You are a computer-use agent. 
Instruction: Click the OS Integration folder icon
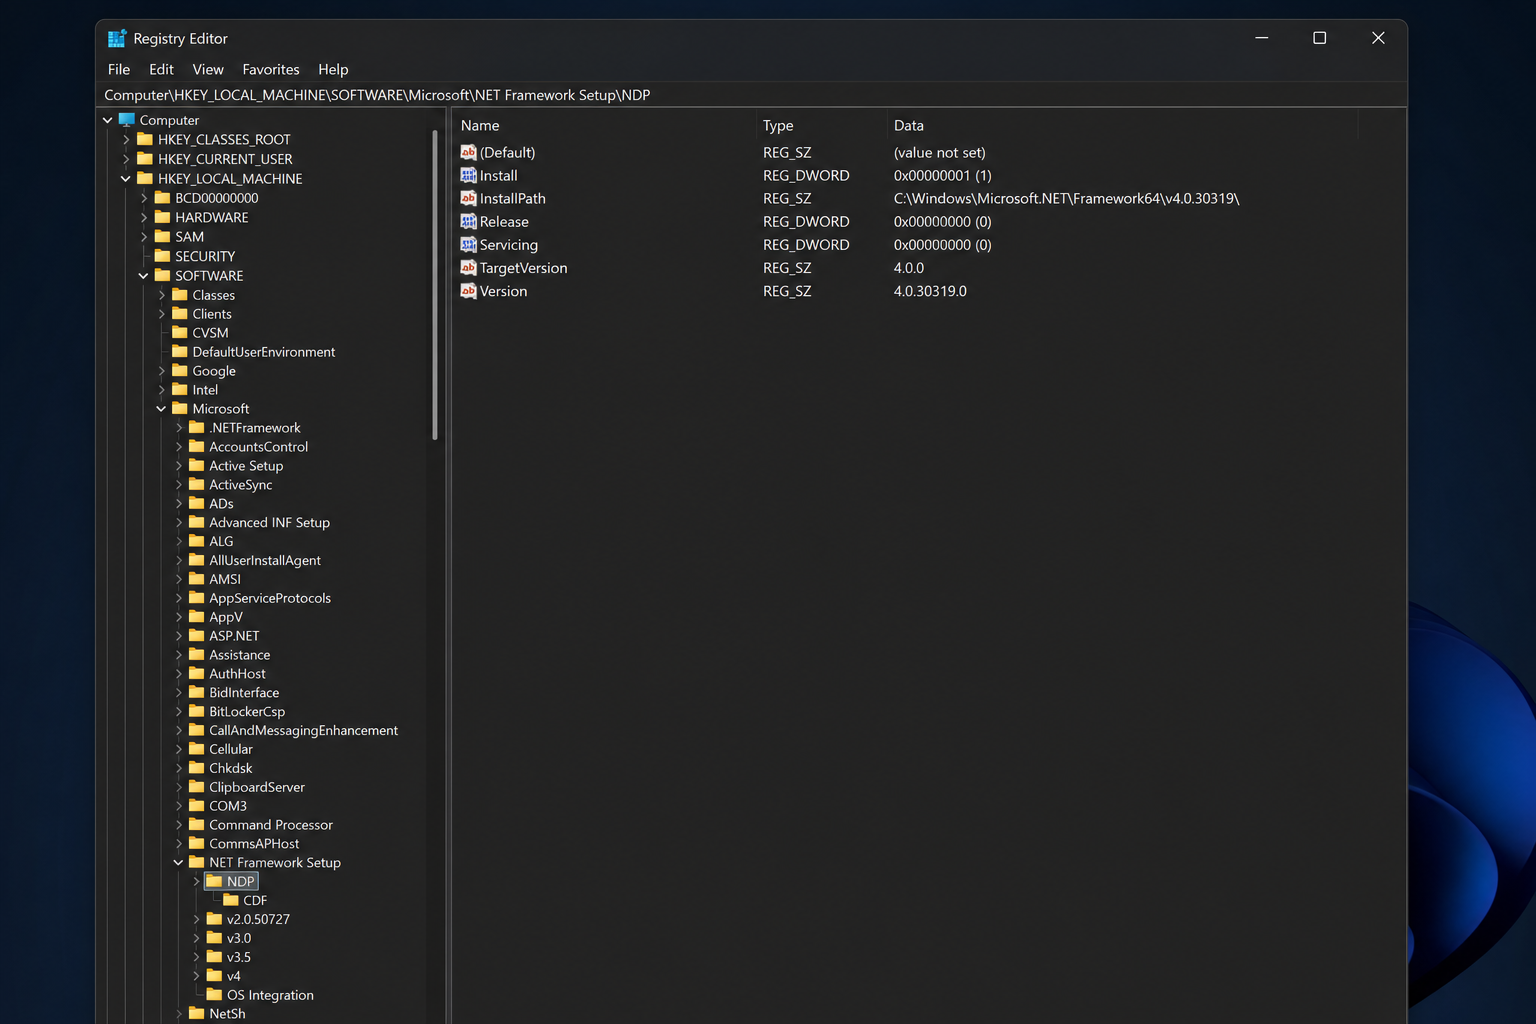[x=214, y=995]
